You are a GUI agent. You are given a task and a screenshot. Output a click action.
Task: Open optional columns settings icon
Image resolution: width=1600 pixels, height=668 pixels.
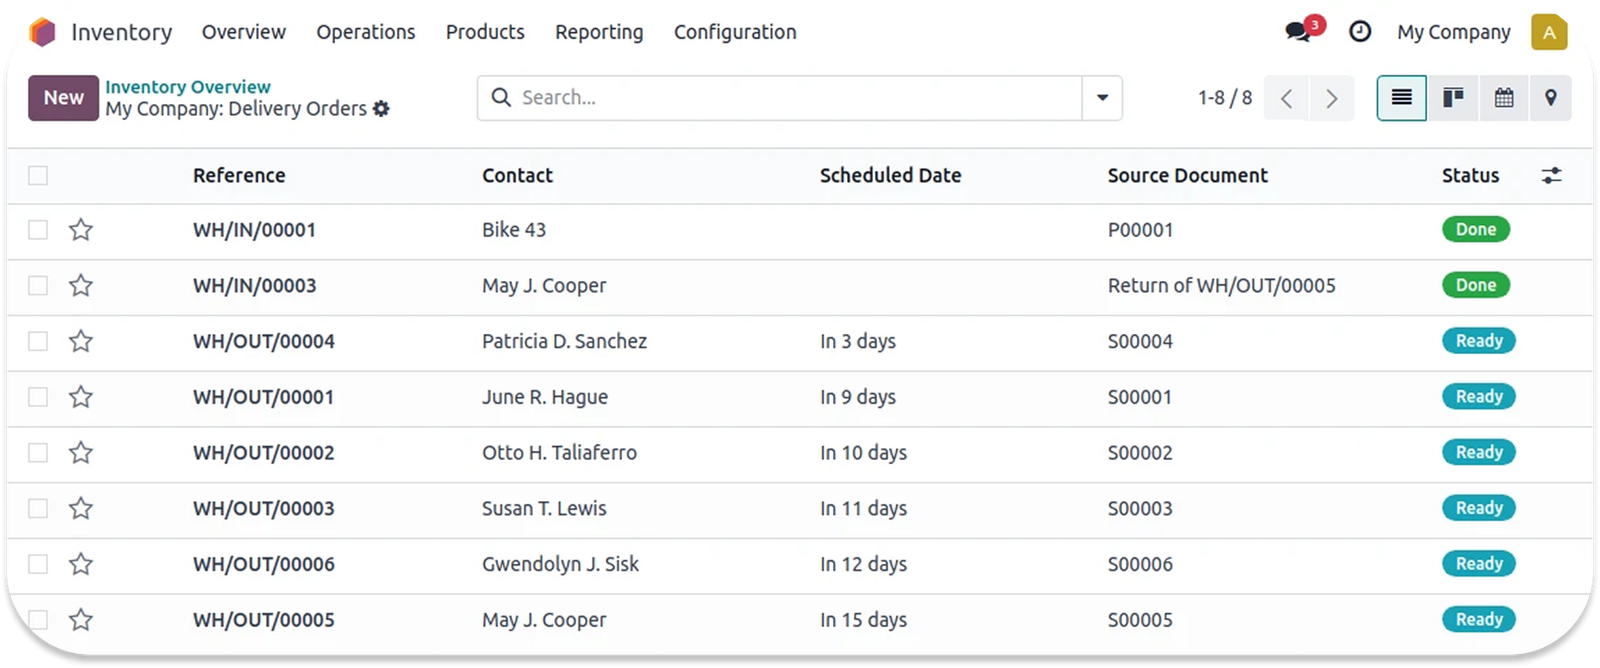click(1551, 176)
